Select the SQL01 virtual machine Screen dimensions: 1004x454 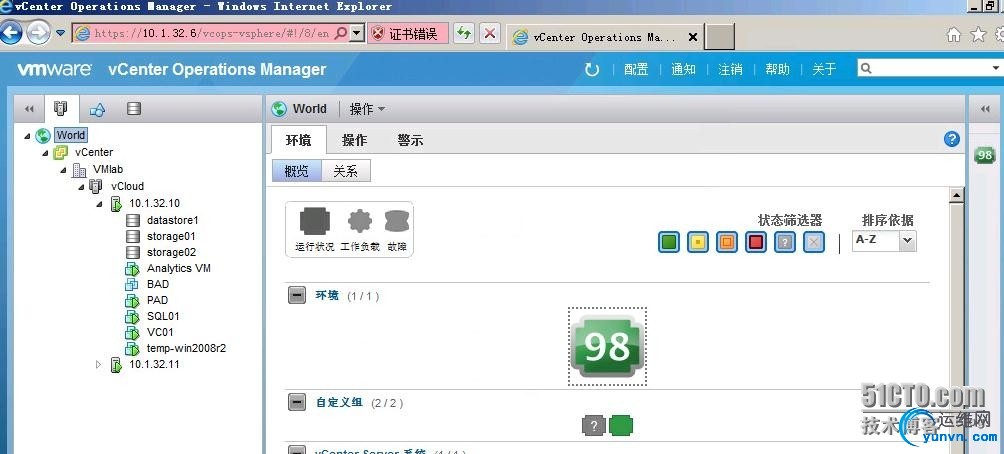[163, 316]
